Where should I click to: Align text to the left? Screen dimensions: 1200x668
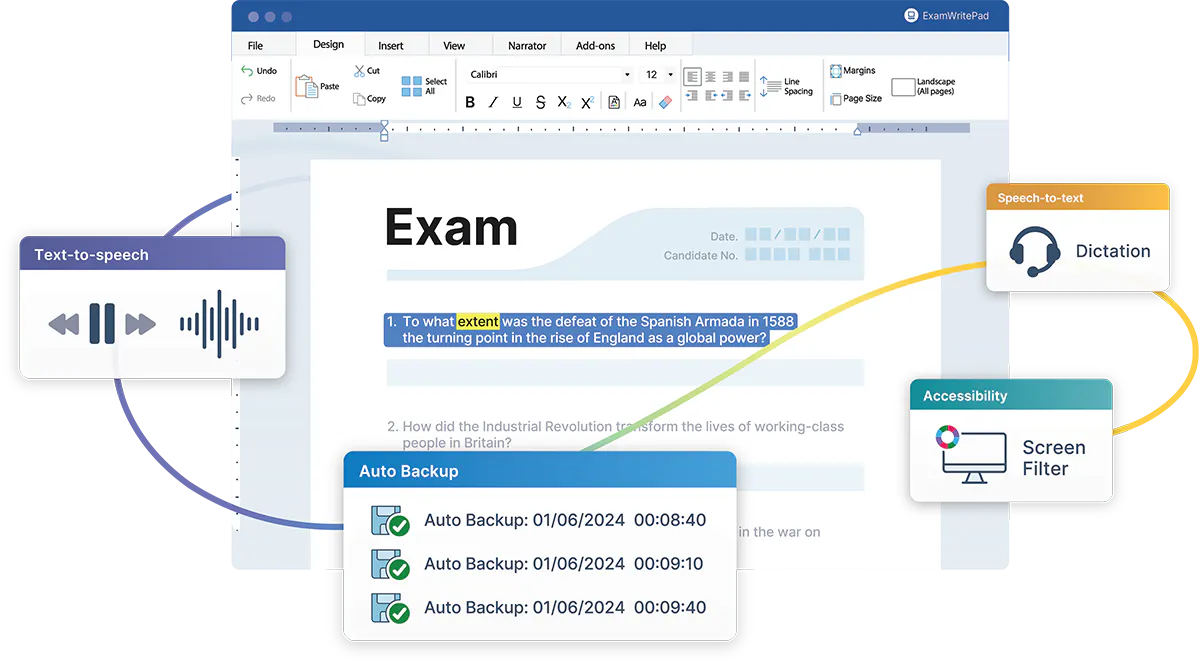[x=693, y=76]
